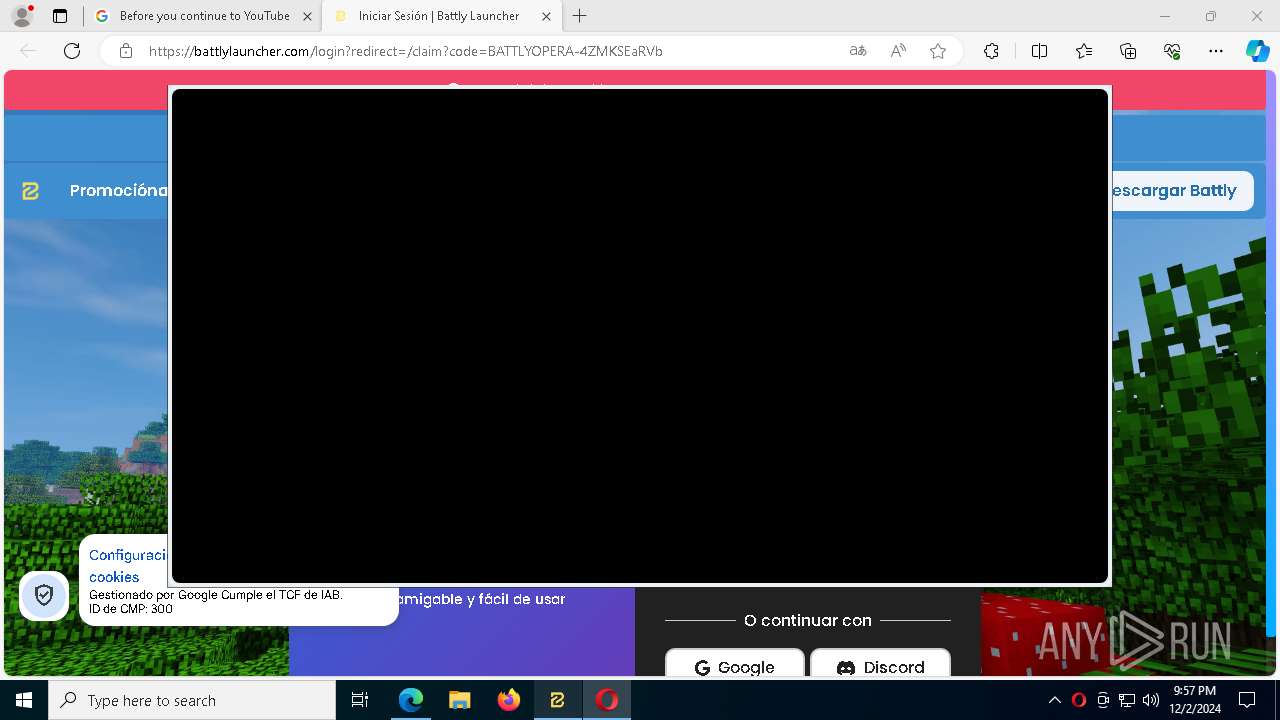Image resolution: width=1280 pixels, height=720 pixels.
Task: Activate the Read aloud icon
Action: [x=898, y=51]
